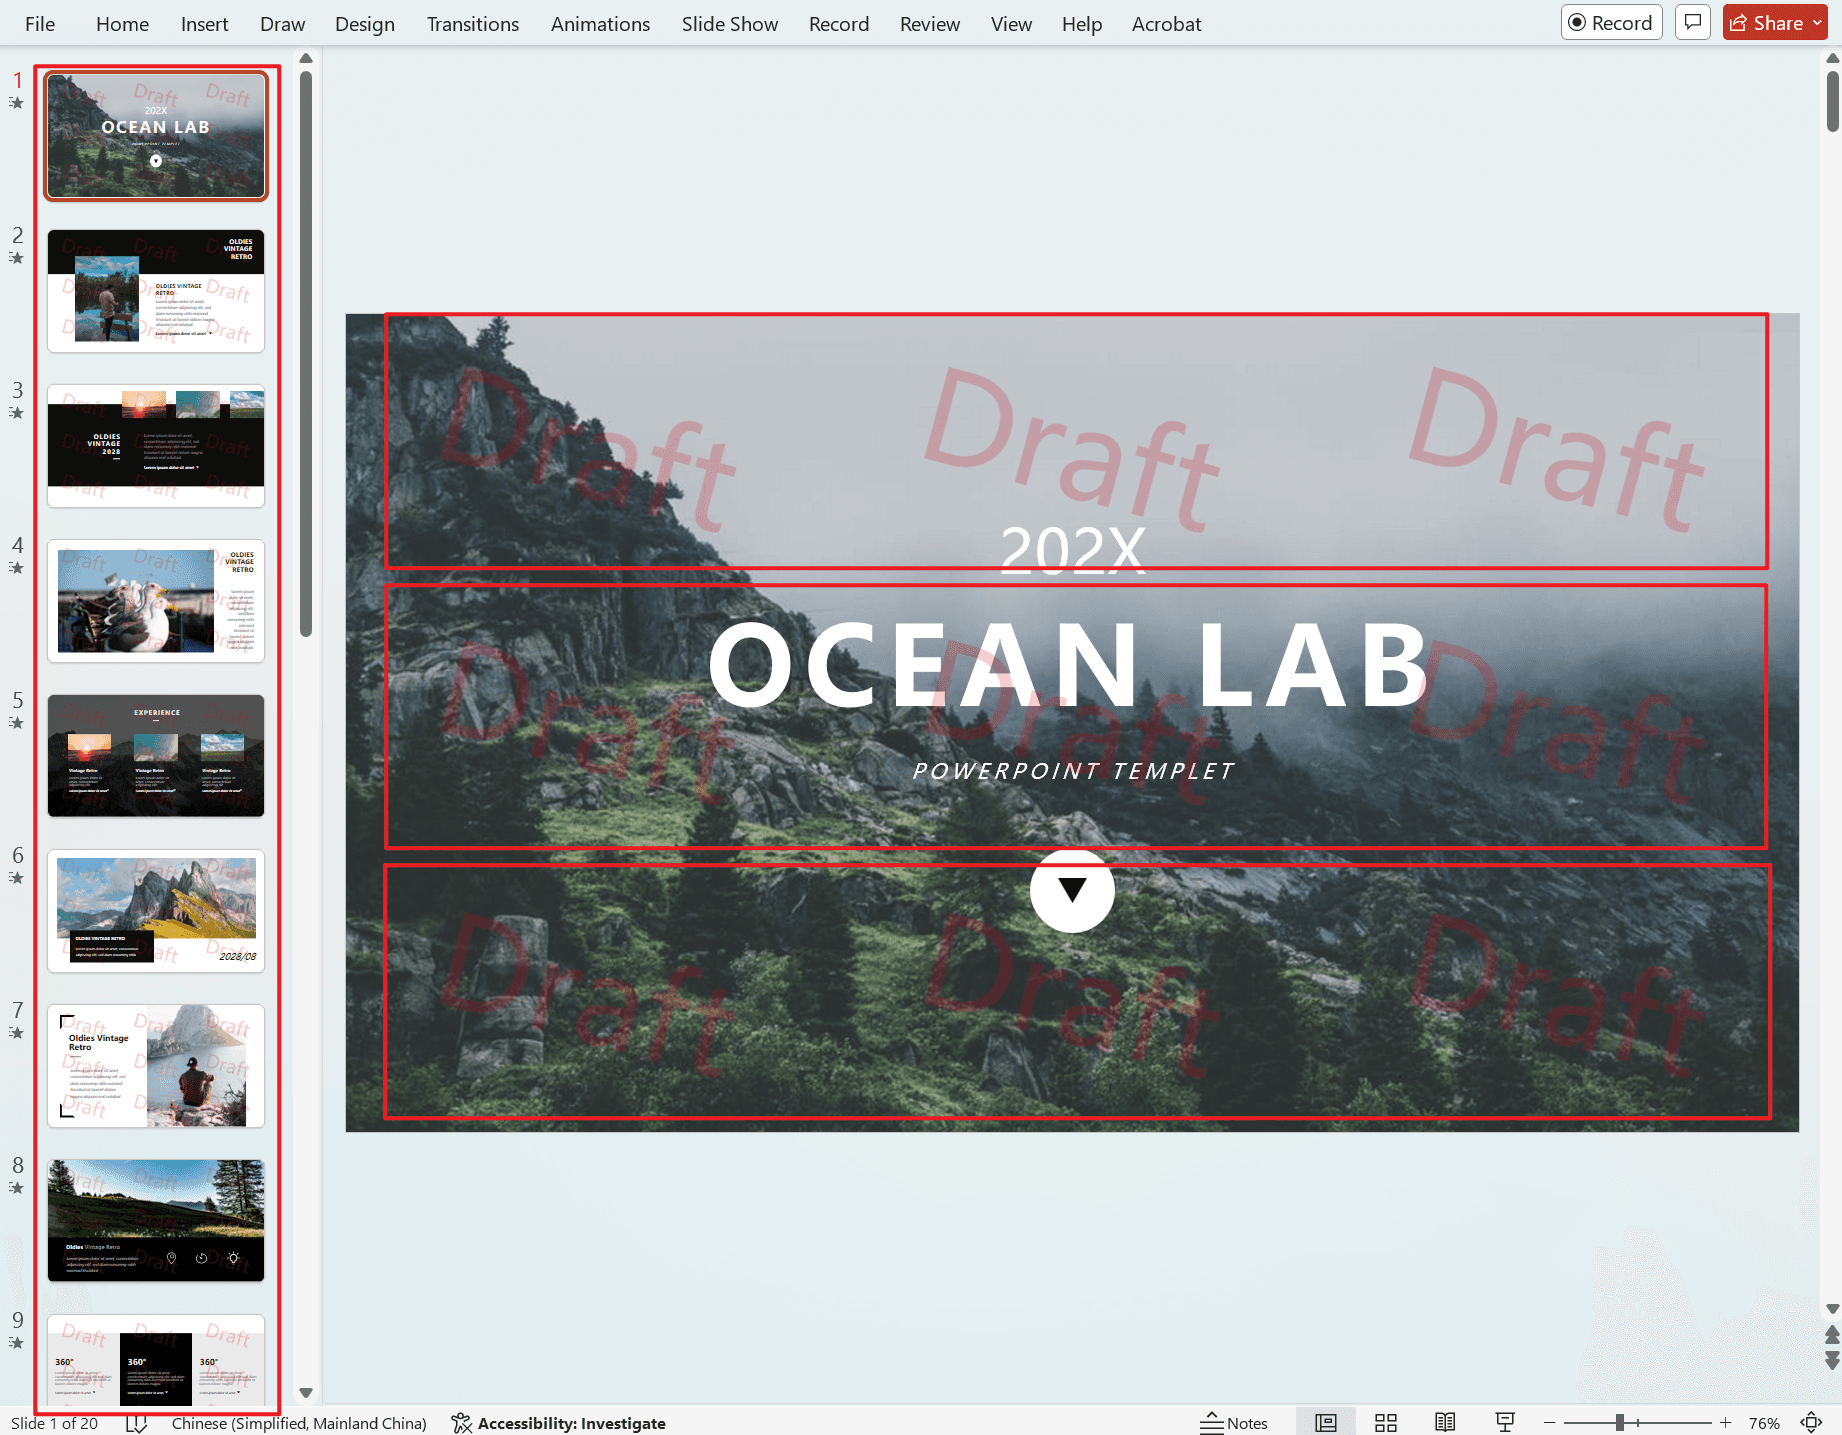This screenshot has width=1842, height=1435.
Task: Click the transition star icon under slide 8
Action: [16, 1188]
